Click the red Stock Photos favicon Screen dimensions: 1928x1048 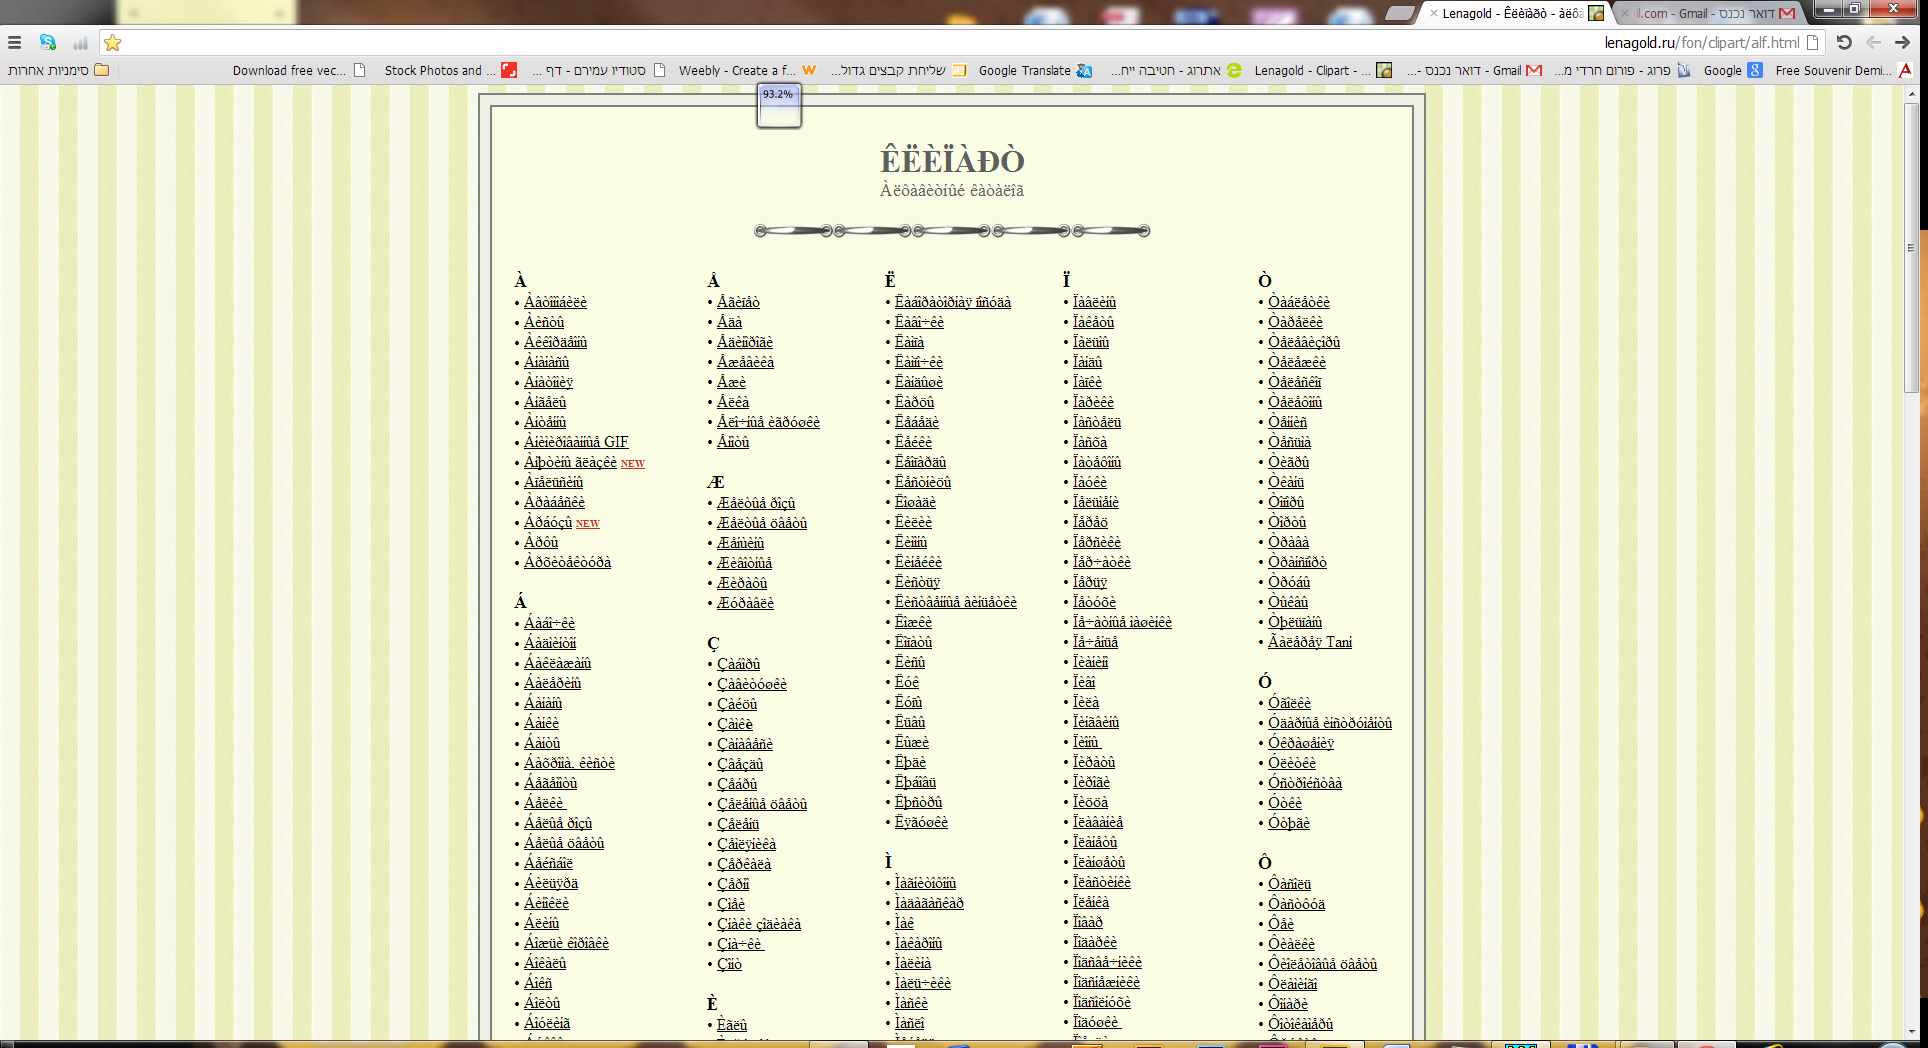tap(509, 70)
